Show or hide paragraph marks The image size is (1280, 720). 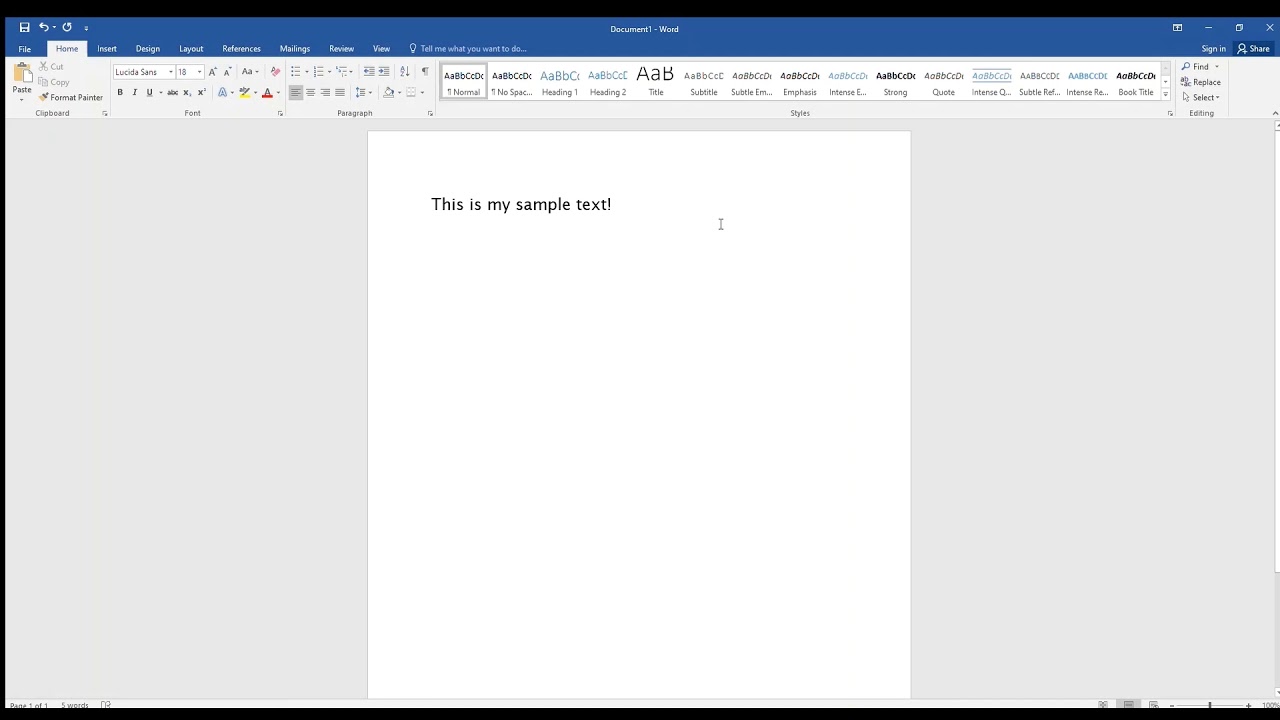coord(425,72)
